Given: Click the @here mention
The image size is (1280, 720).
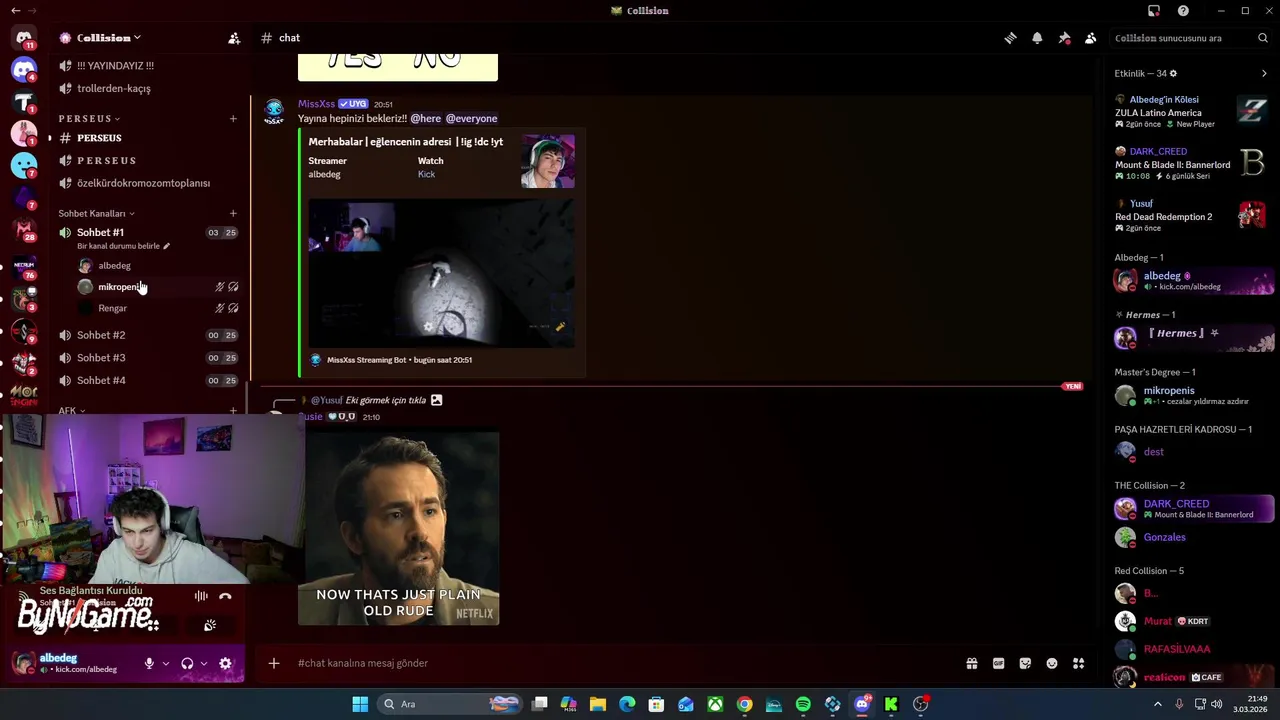Looking at the screenshot, I should [426, 119].
